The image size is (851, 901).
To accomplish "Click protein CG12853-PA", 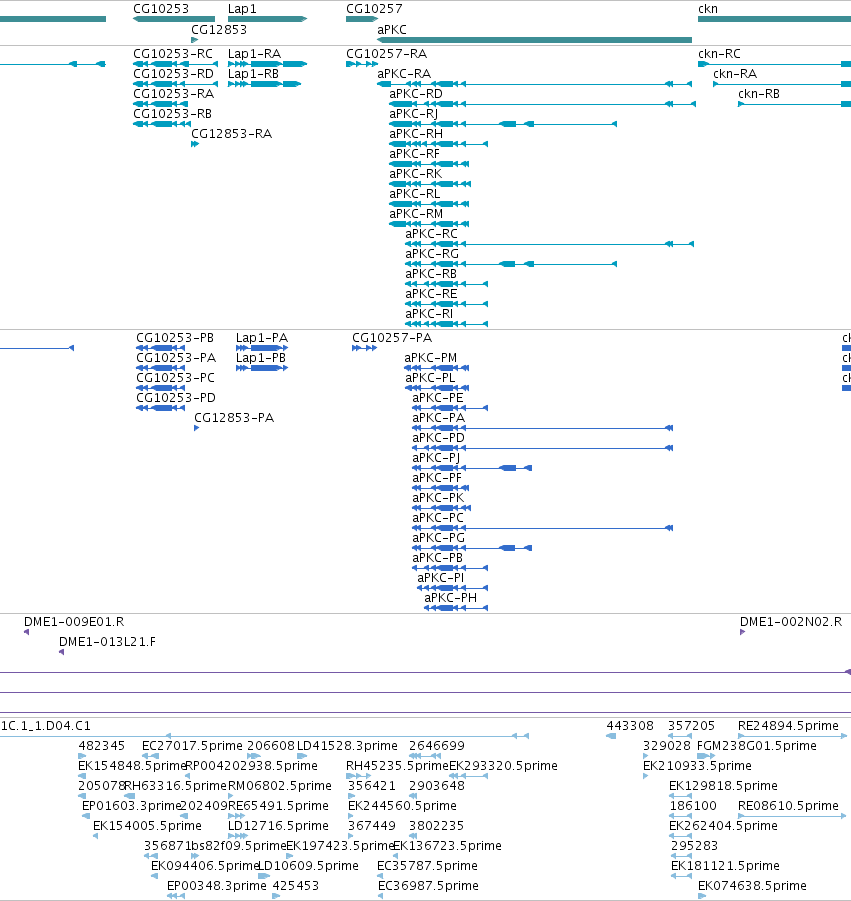I will point(197,428).
